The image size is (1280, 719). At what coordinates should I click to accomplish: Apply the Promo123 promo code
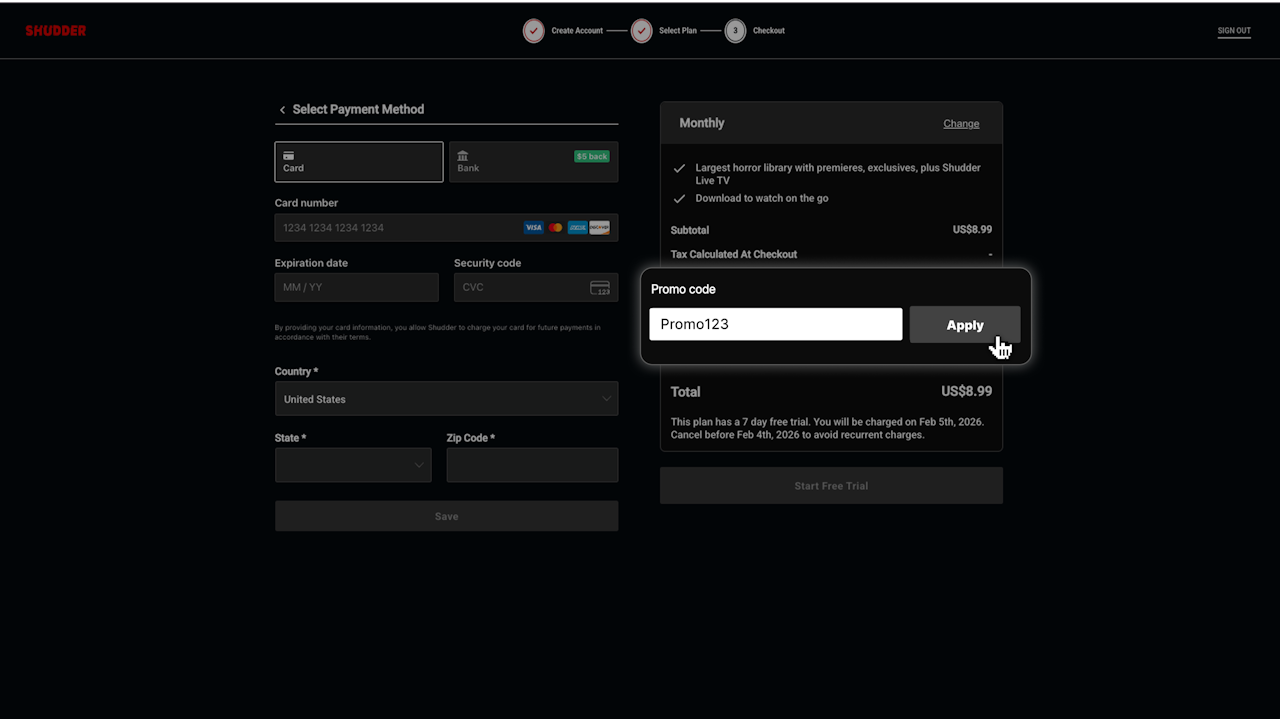click(x=964, y=324)
